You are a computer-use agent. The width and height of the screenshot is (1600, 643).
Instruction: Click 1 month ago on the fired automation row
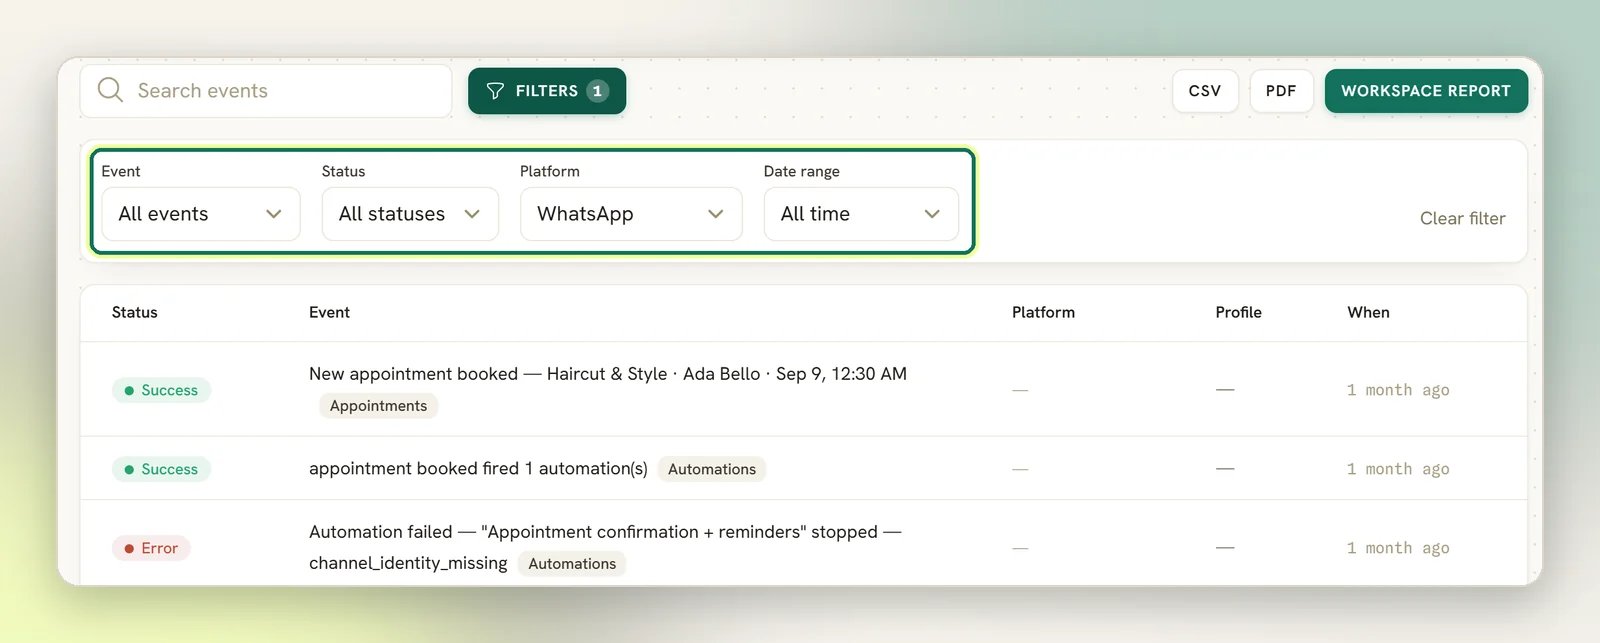click(x=1398, y=469)
